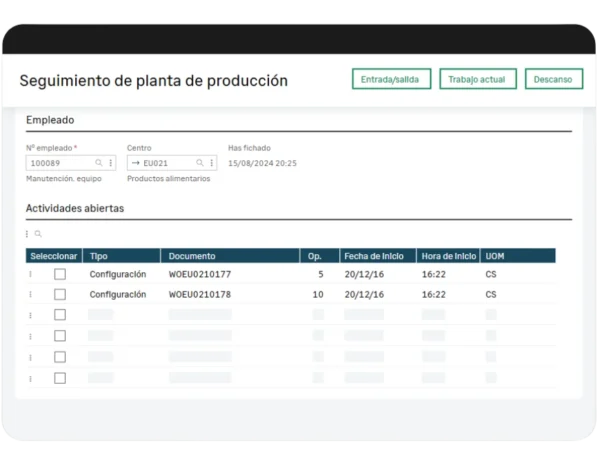Sort by the Seleccionar column header
The image size is (600, 463).
[54, 256]
